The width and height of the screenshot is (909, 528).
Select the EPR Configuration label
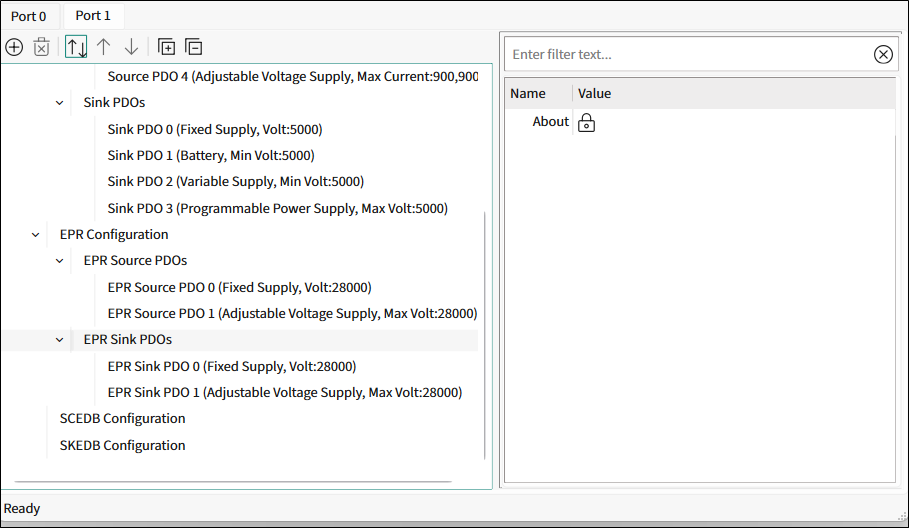point(114,234)
